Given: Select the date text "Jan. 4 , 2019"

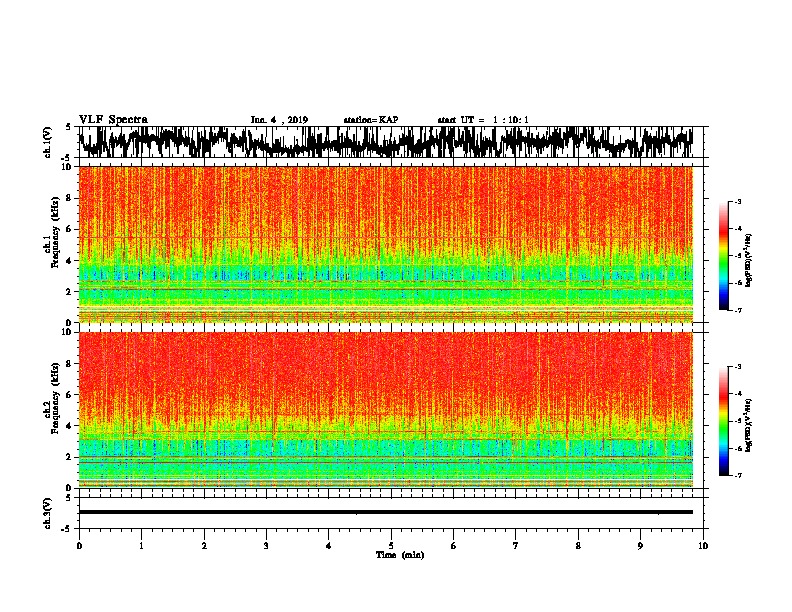Looking at the screenshot, I should [x=279, y=120].
